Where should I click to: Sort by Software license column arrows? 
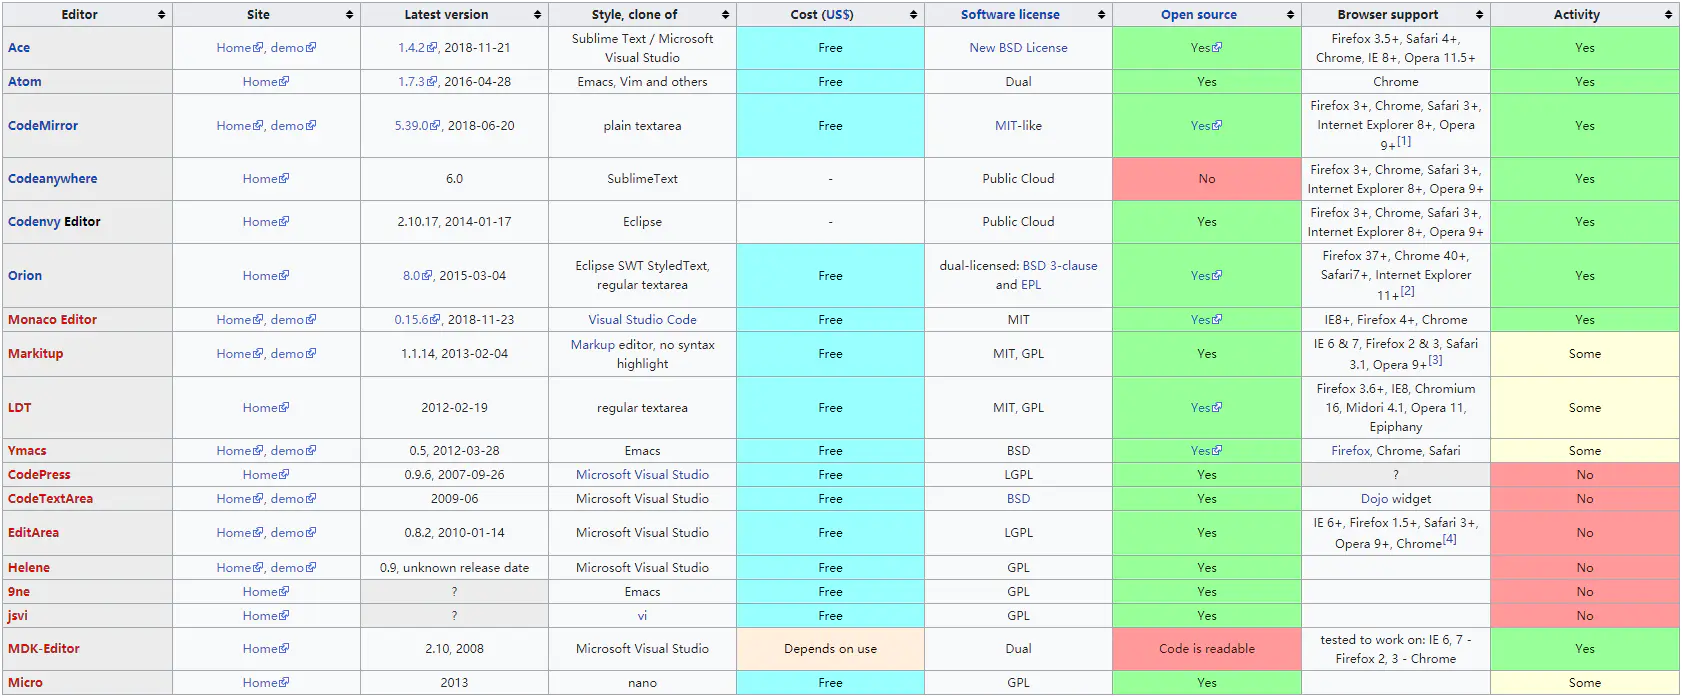1101,15
